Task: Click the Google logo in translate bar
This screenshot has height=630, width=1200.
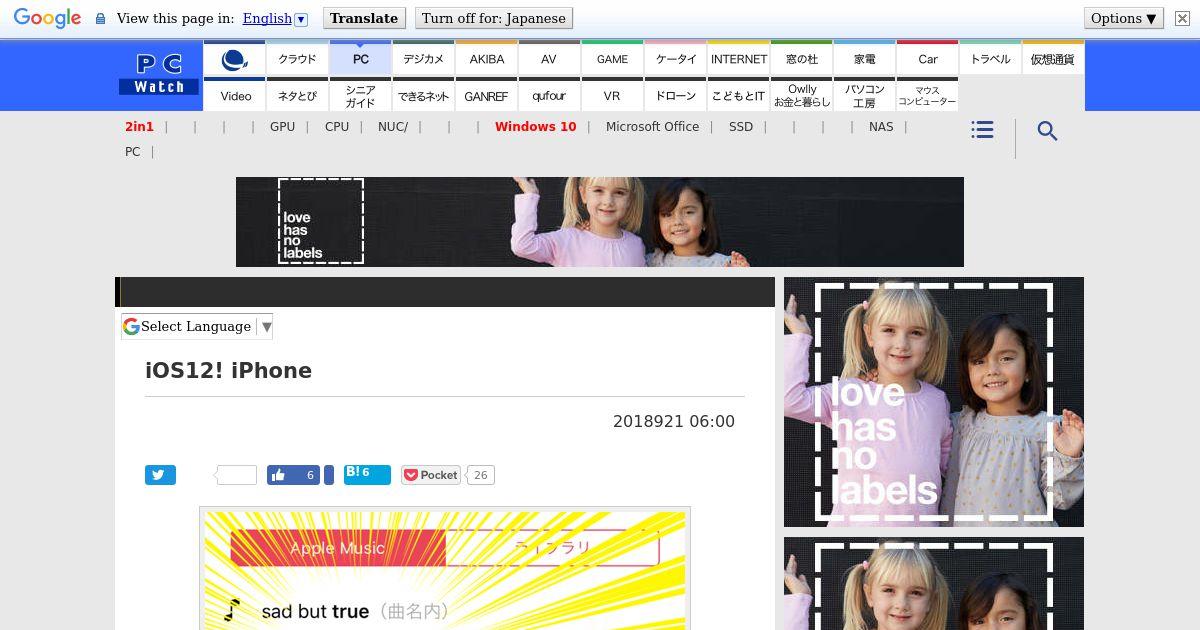Action: point(47,18)
